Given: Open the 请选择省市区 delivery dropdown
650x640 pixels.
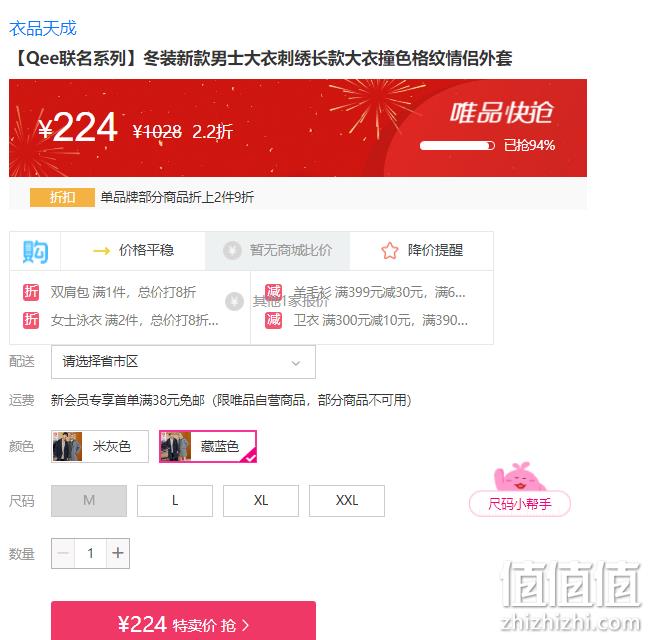Looking at the screenshot, I should (183, 362).
